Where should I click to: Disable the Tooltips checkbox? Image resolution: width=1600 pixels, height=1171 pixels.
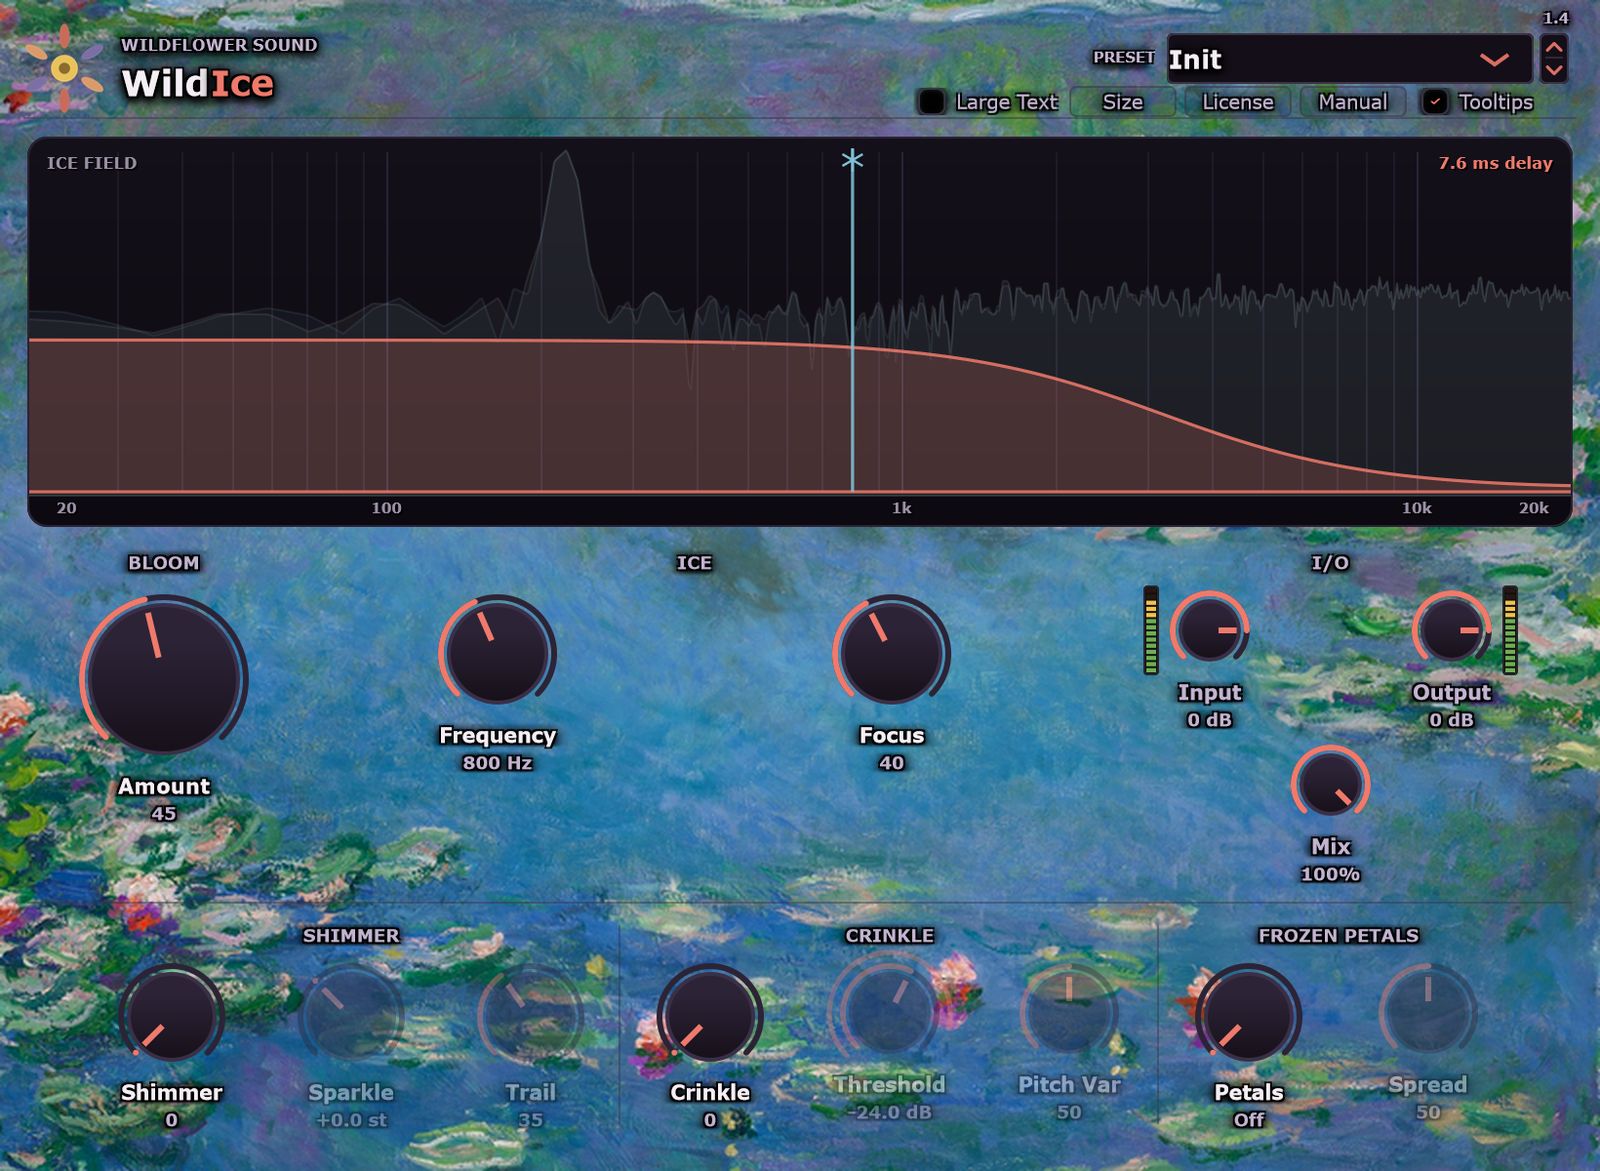(x=1435, y=102)
